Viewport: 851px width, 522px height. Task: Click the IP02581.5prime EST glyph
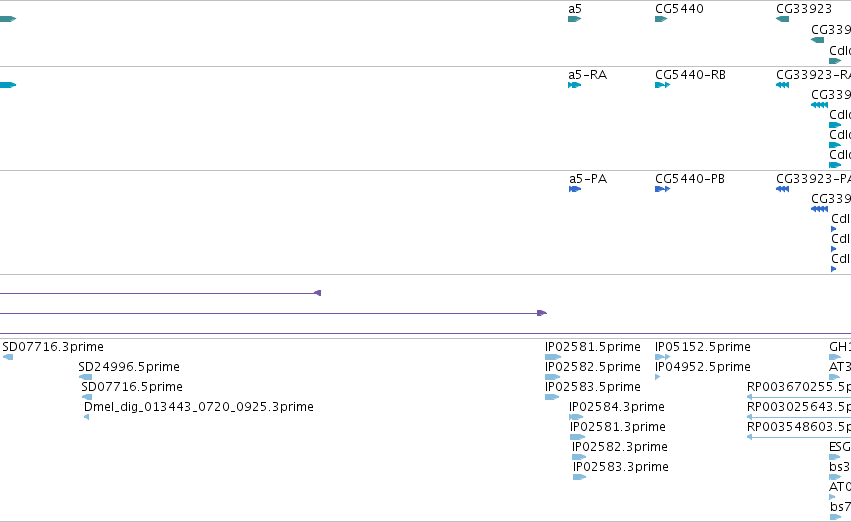coord(553,357)
